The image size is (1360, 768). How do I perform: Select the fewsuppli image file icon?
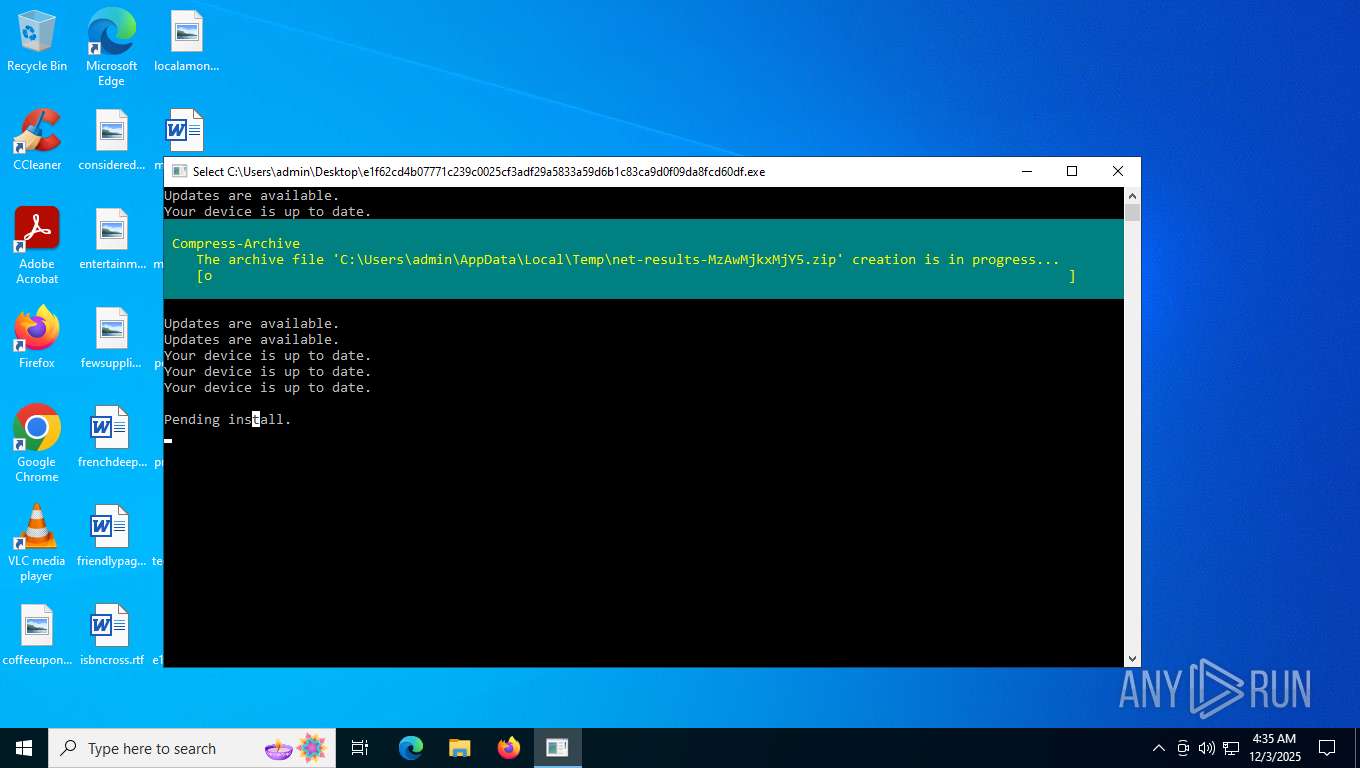point(111,339)
